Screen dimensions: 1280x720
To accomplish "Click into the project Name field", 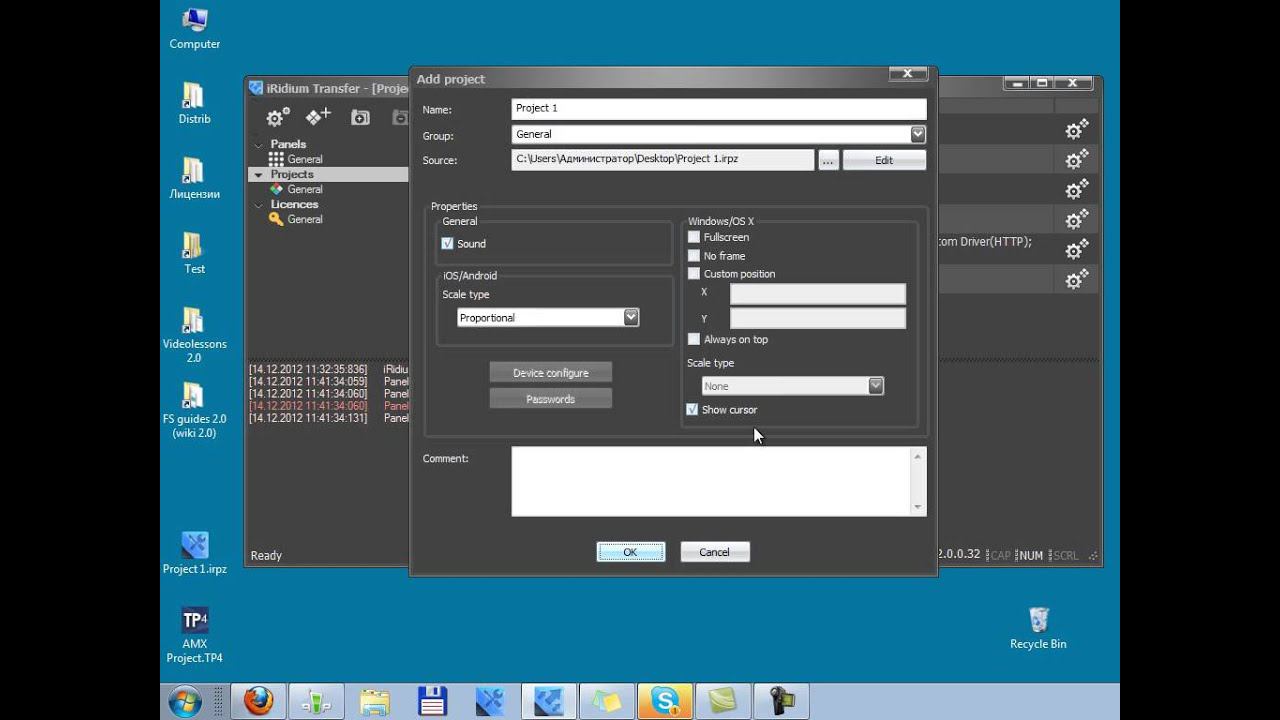I will [x=719, y=108].
